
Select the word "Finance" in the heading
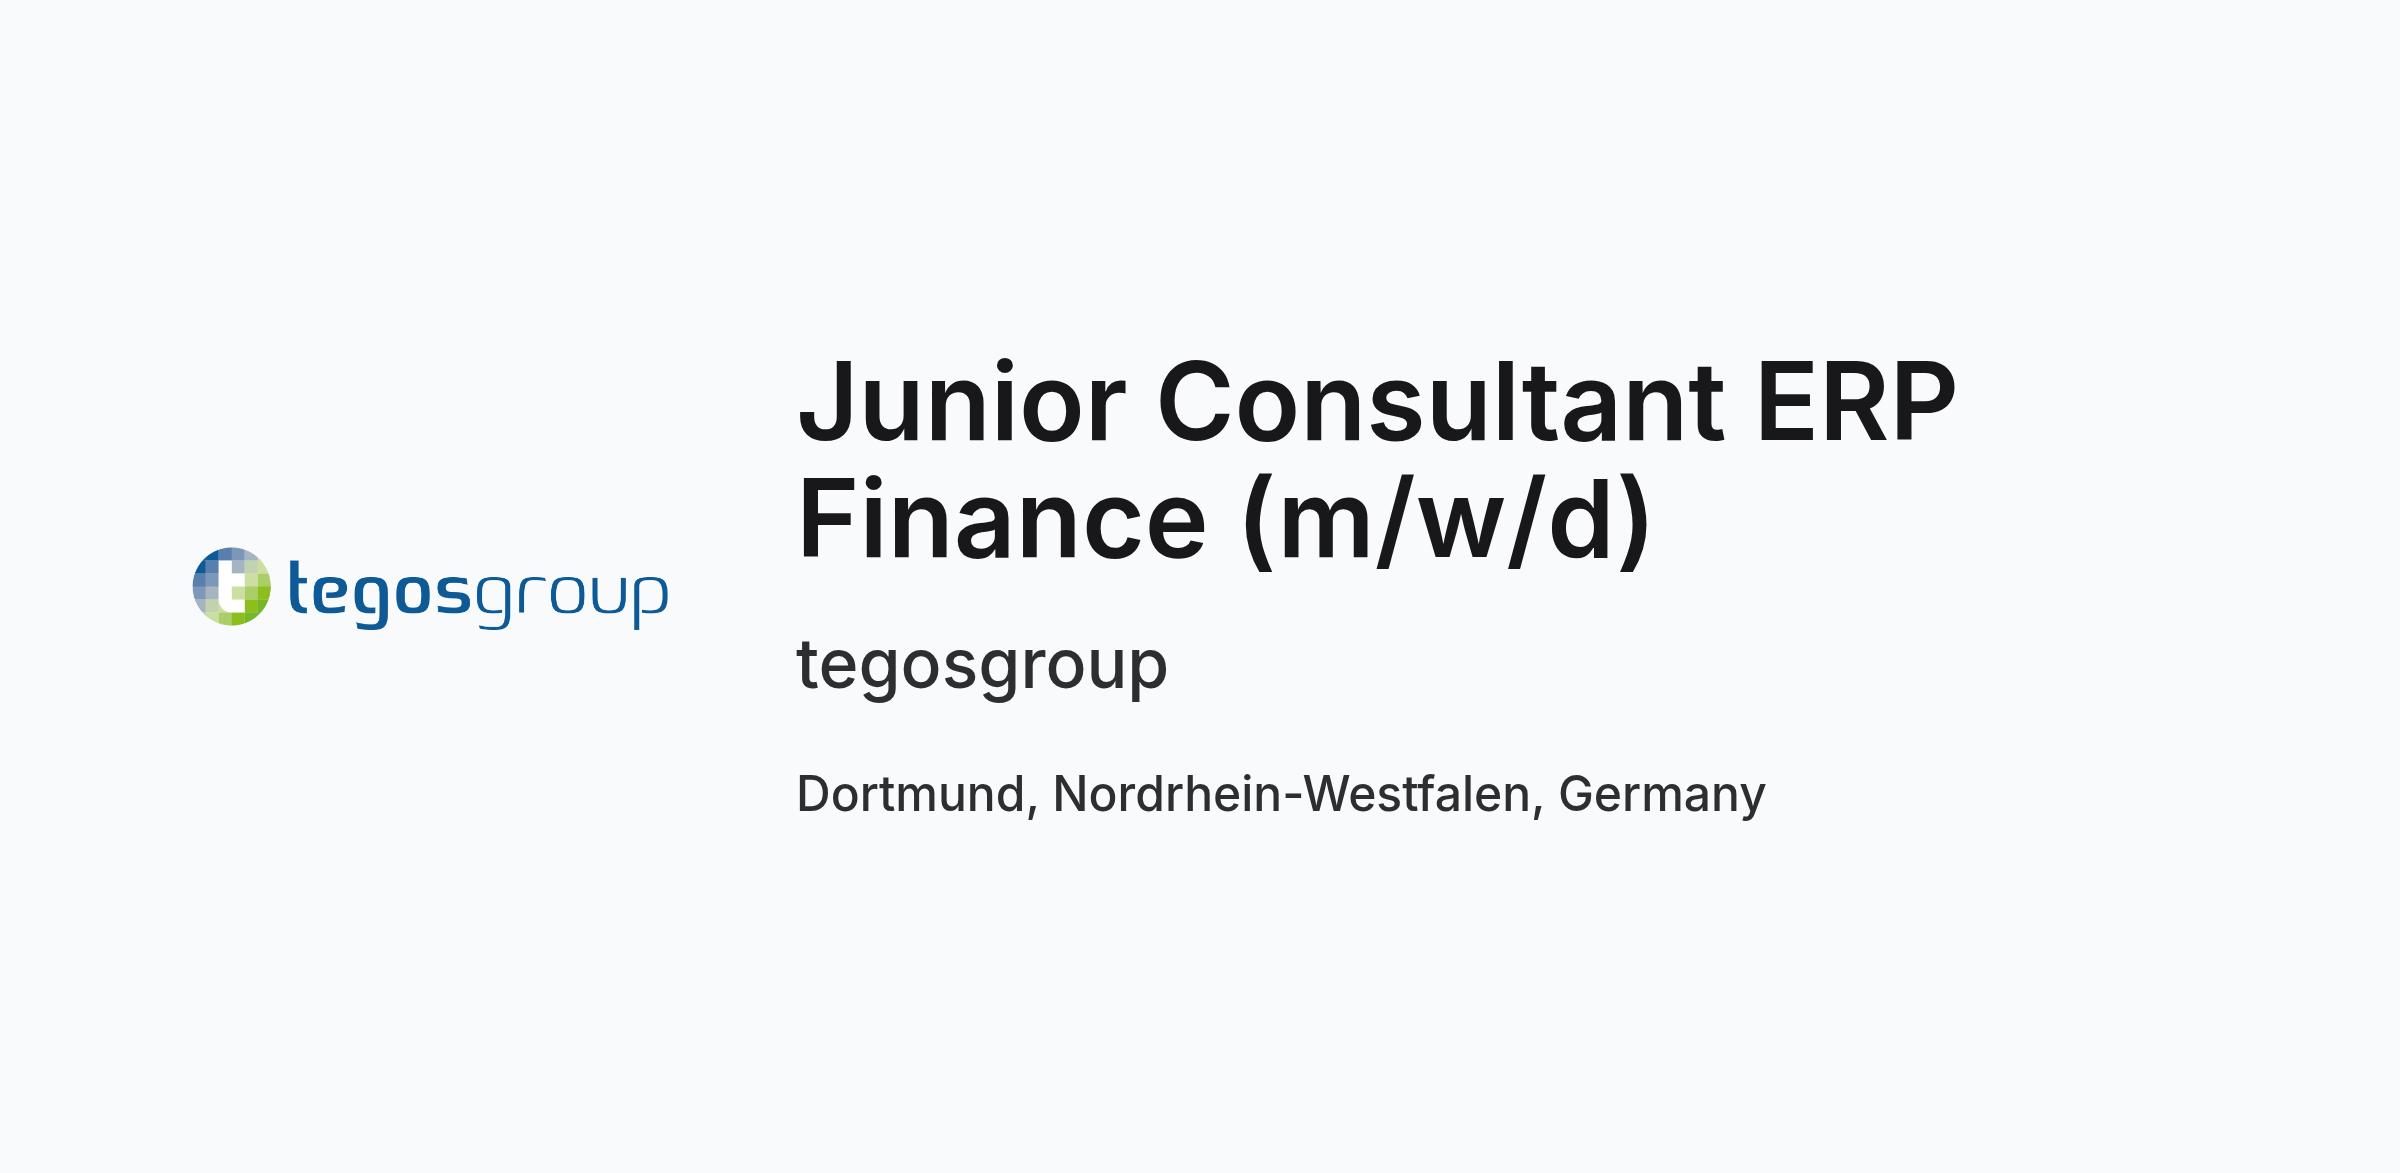tap(1002, 519)
